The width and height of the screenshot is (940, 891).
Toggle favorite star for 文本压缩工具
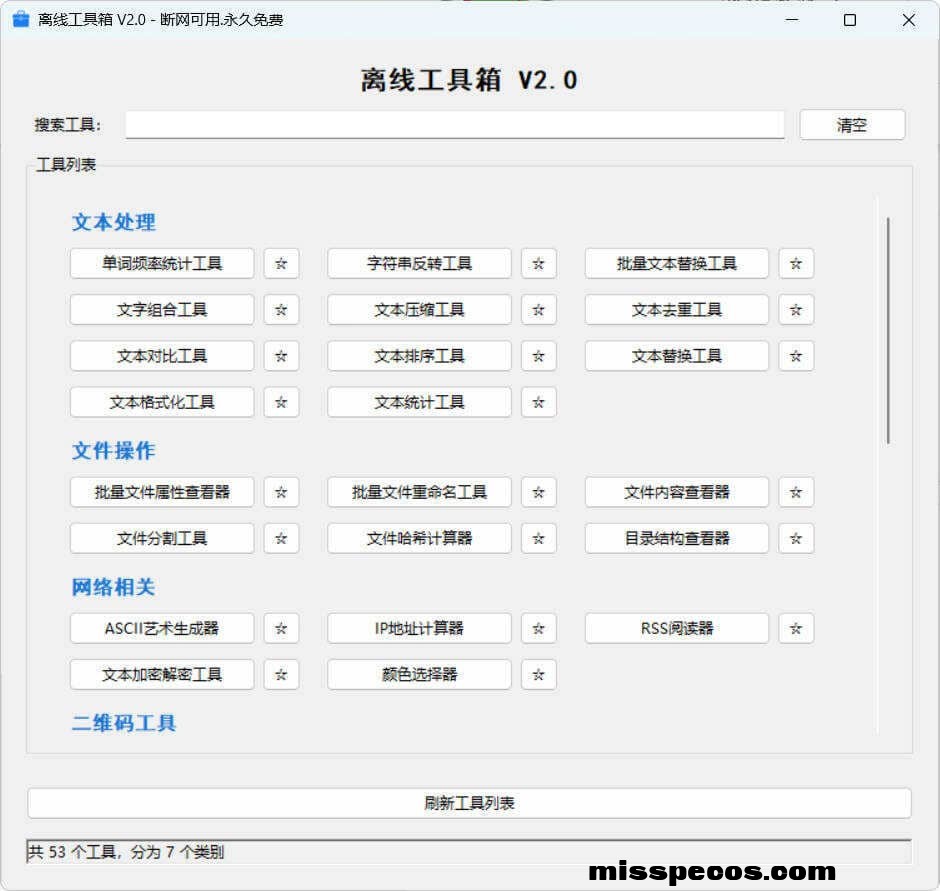(x=538, y=310)
